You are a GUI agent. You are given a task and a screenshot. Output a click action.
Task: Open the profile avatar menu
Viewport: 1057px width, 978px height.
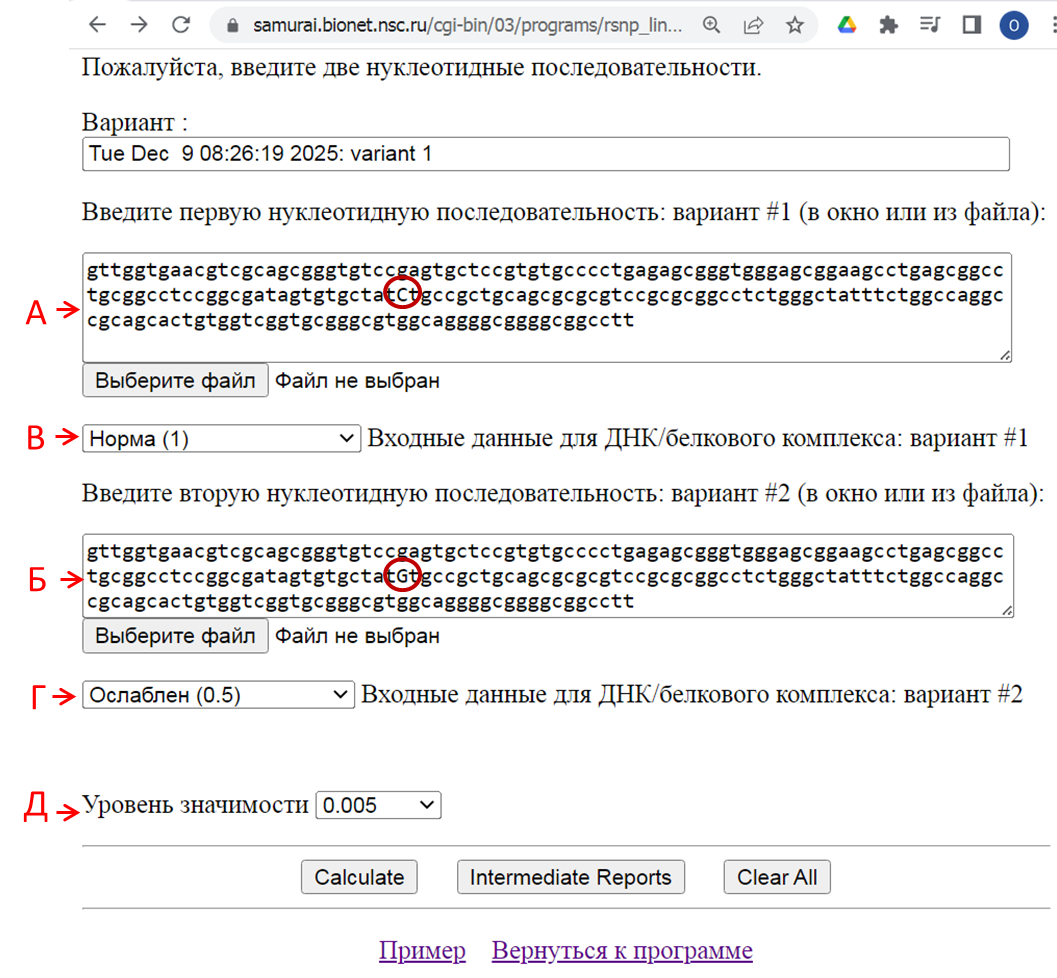(x=1014, y=26)
